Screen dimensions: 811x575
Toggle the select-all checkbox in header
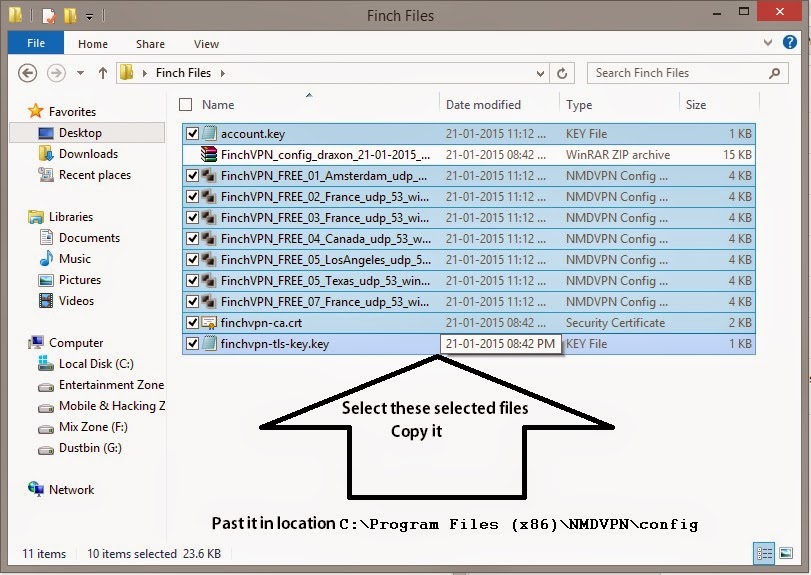click(x=185, y=104)
